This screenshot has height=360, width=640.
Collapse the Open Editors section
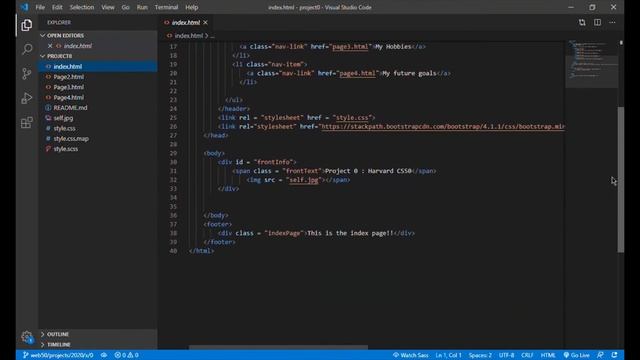pyautogui.click(x=65, y=36)
